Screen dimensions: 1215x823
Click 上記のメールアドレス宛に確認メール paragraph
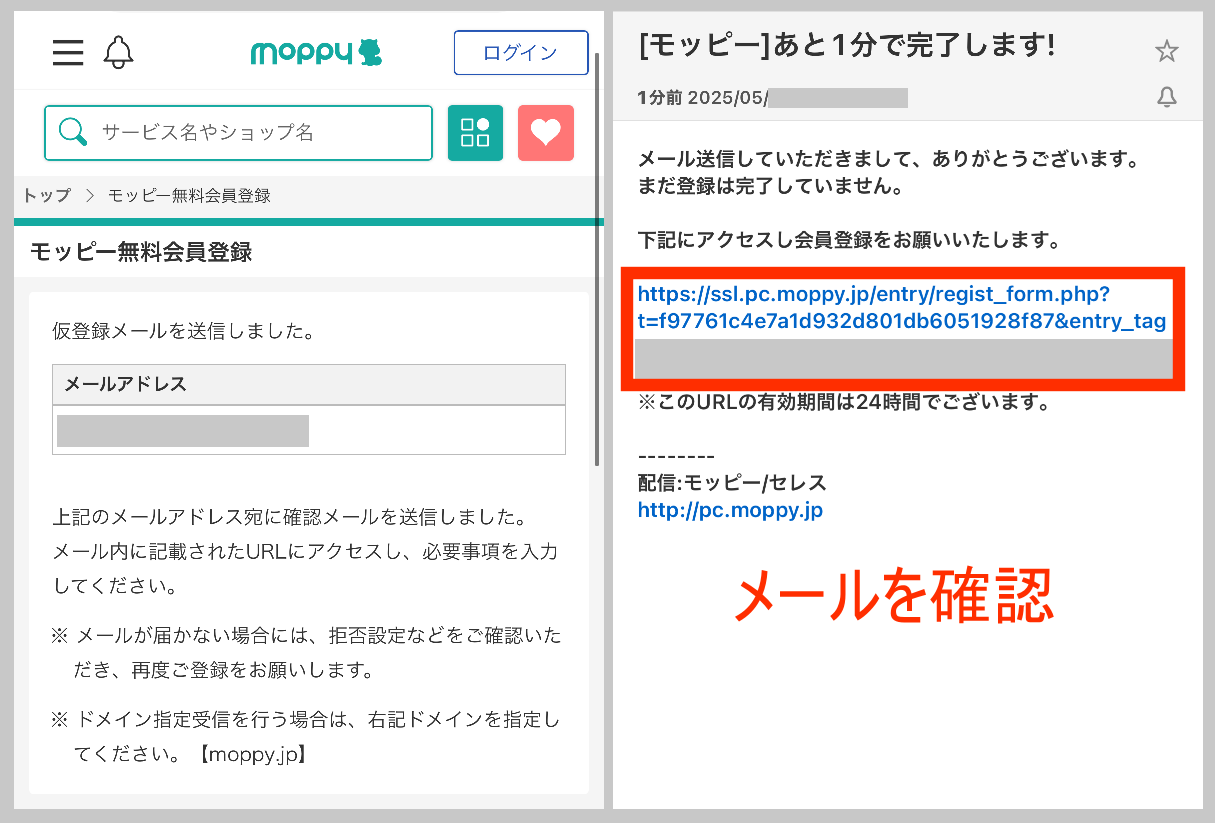(306, 551)
